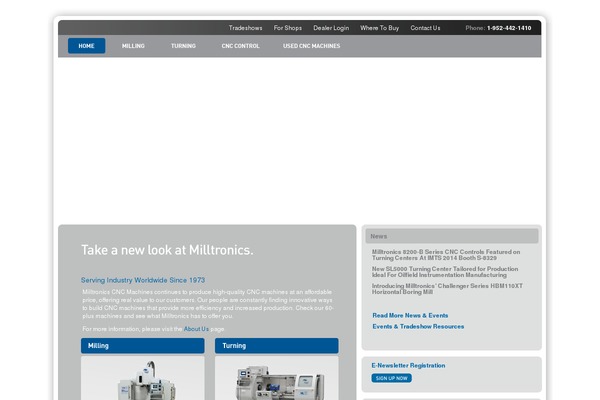Click Read More News & Events
600x400 pixels.
coord(410,315)
